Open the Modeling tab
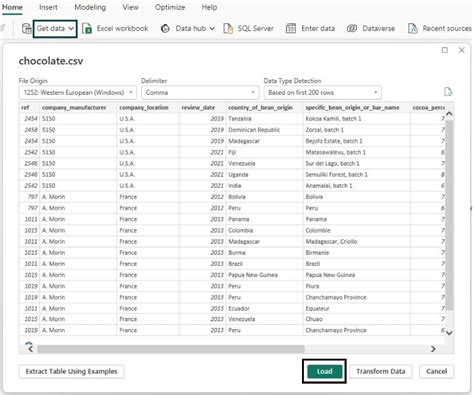 coord(90,7)
